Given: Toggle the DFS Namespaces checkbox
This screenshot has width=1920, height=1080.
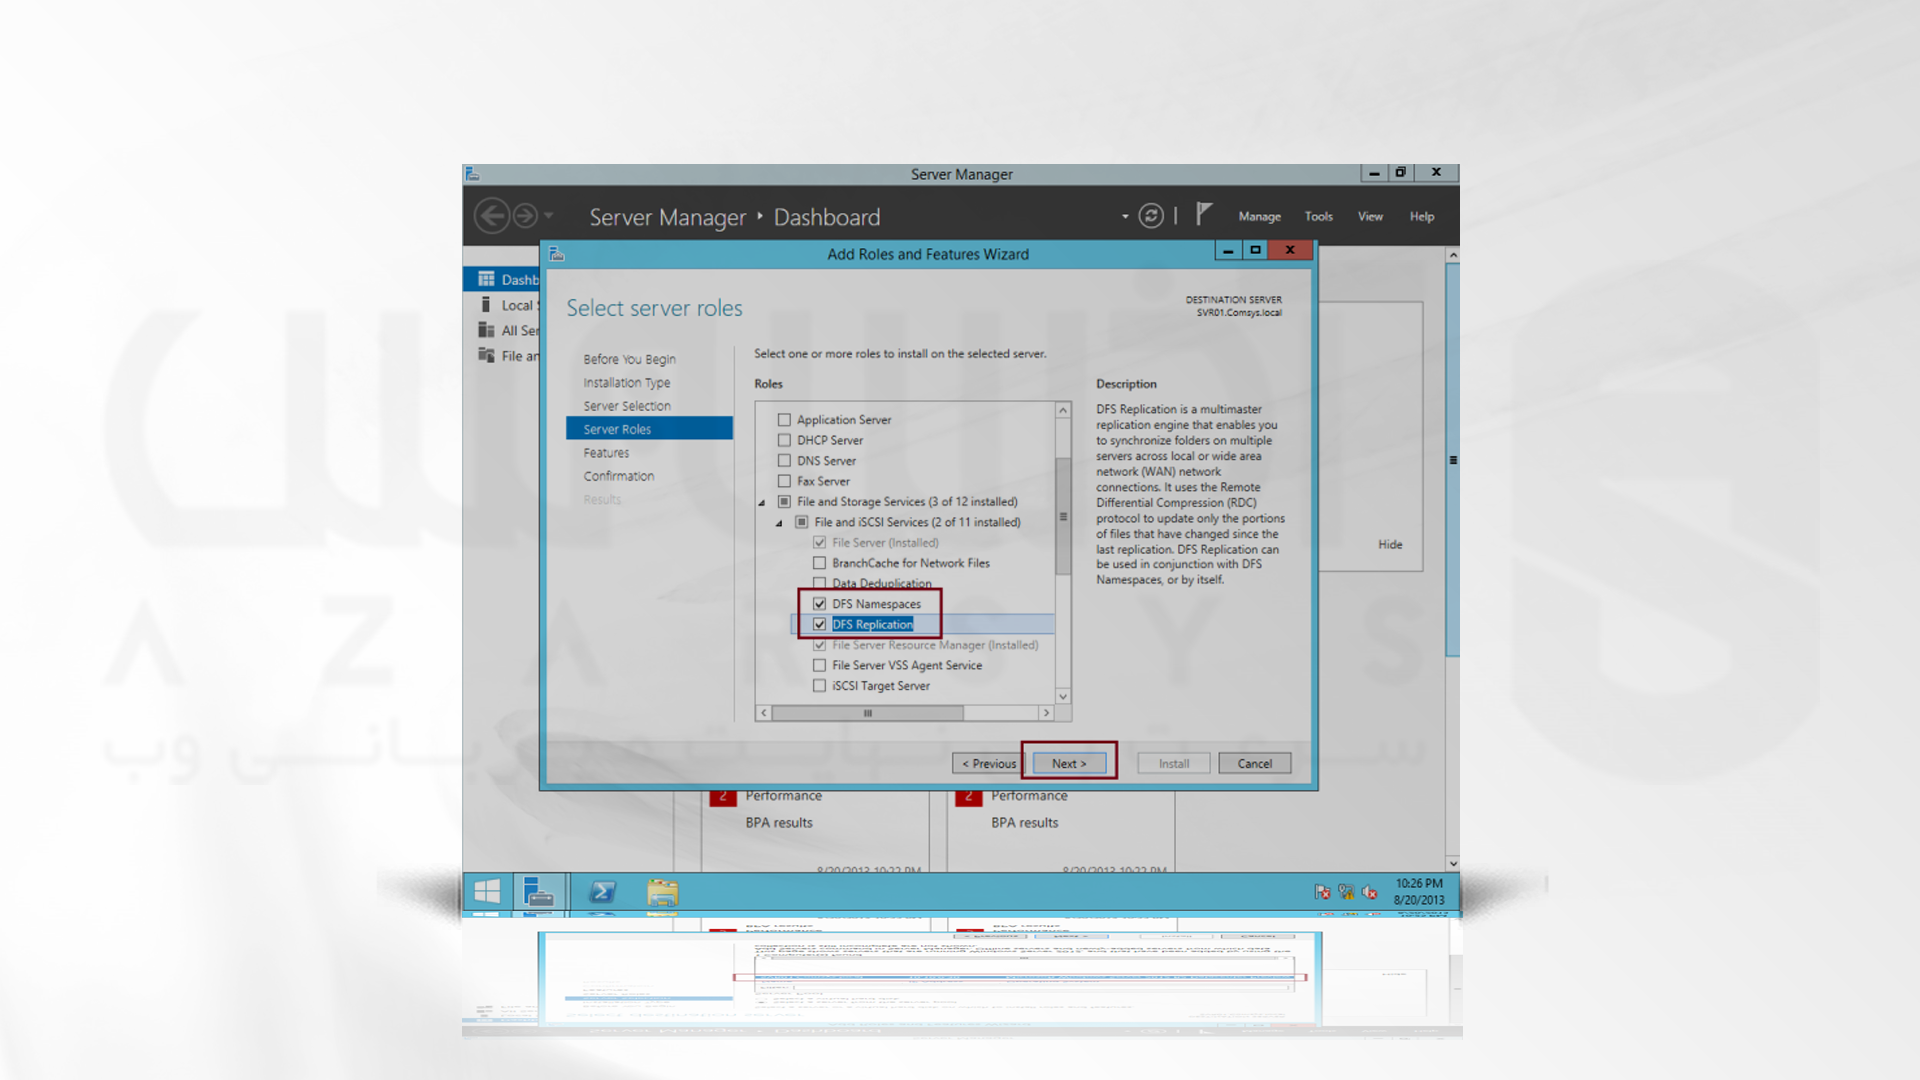Looking at the screenshot, I should pos(819,603).
